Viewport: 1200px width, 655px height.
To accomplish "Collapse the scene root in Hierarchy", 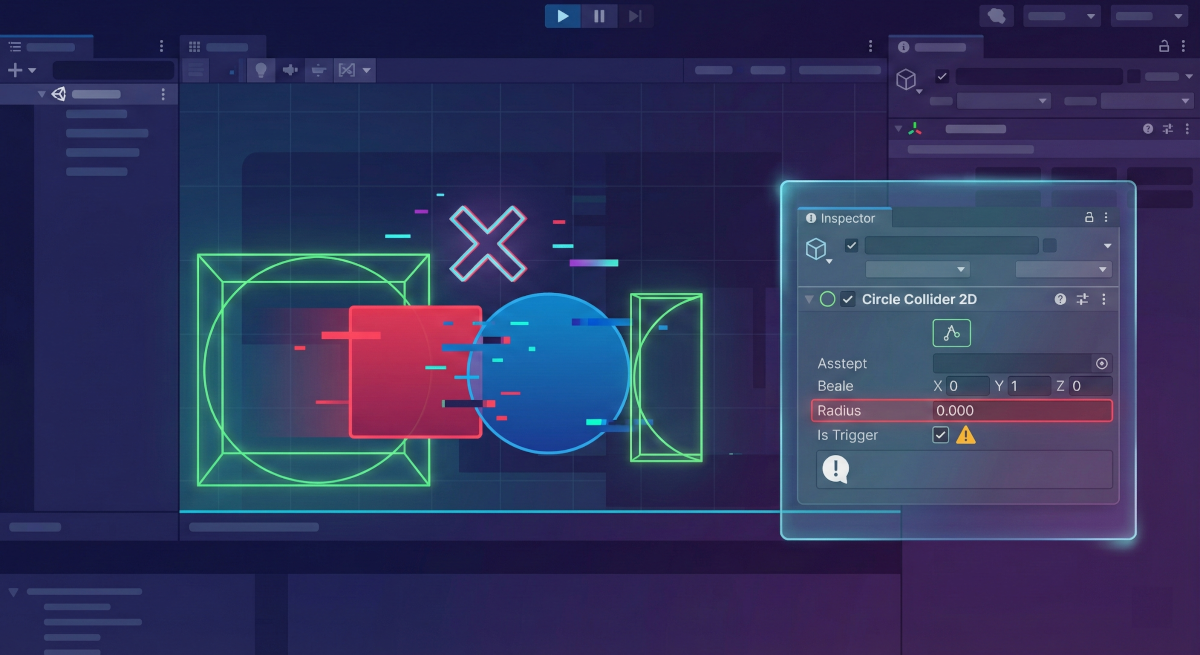I will (x=42, y=94).
